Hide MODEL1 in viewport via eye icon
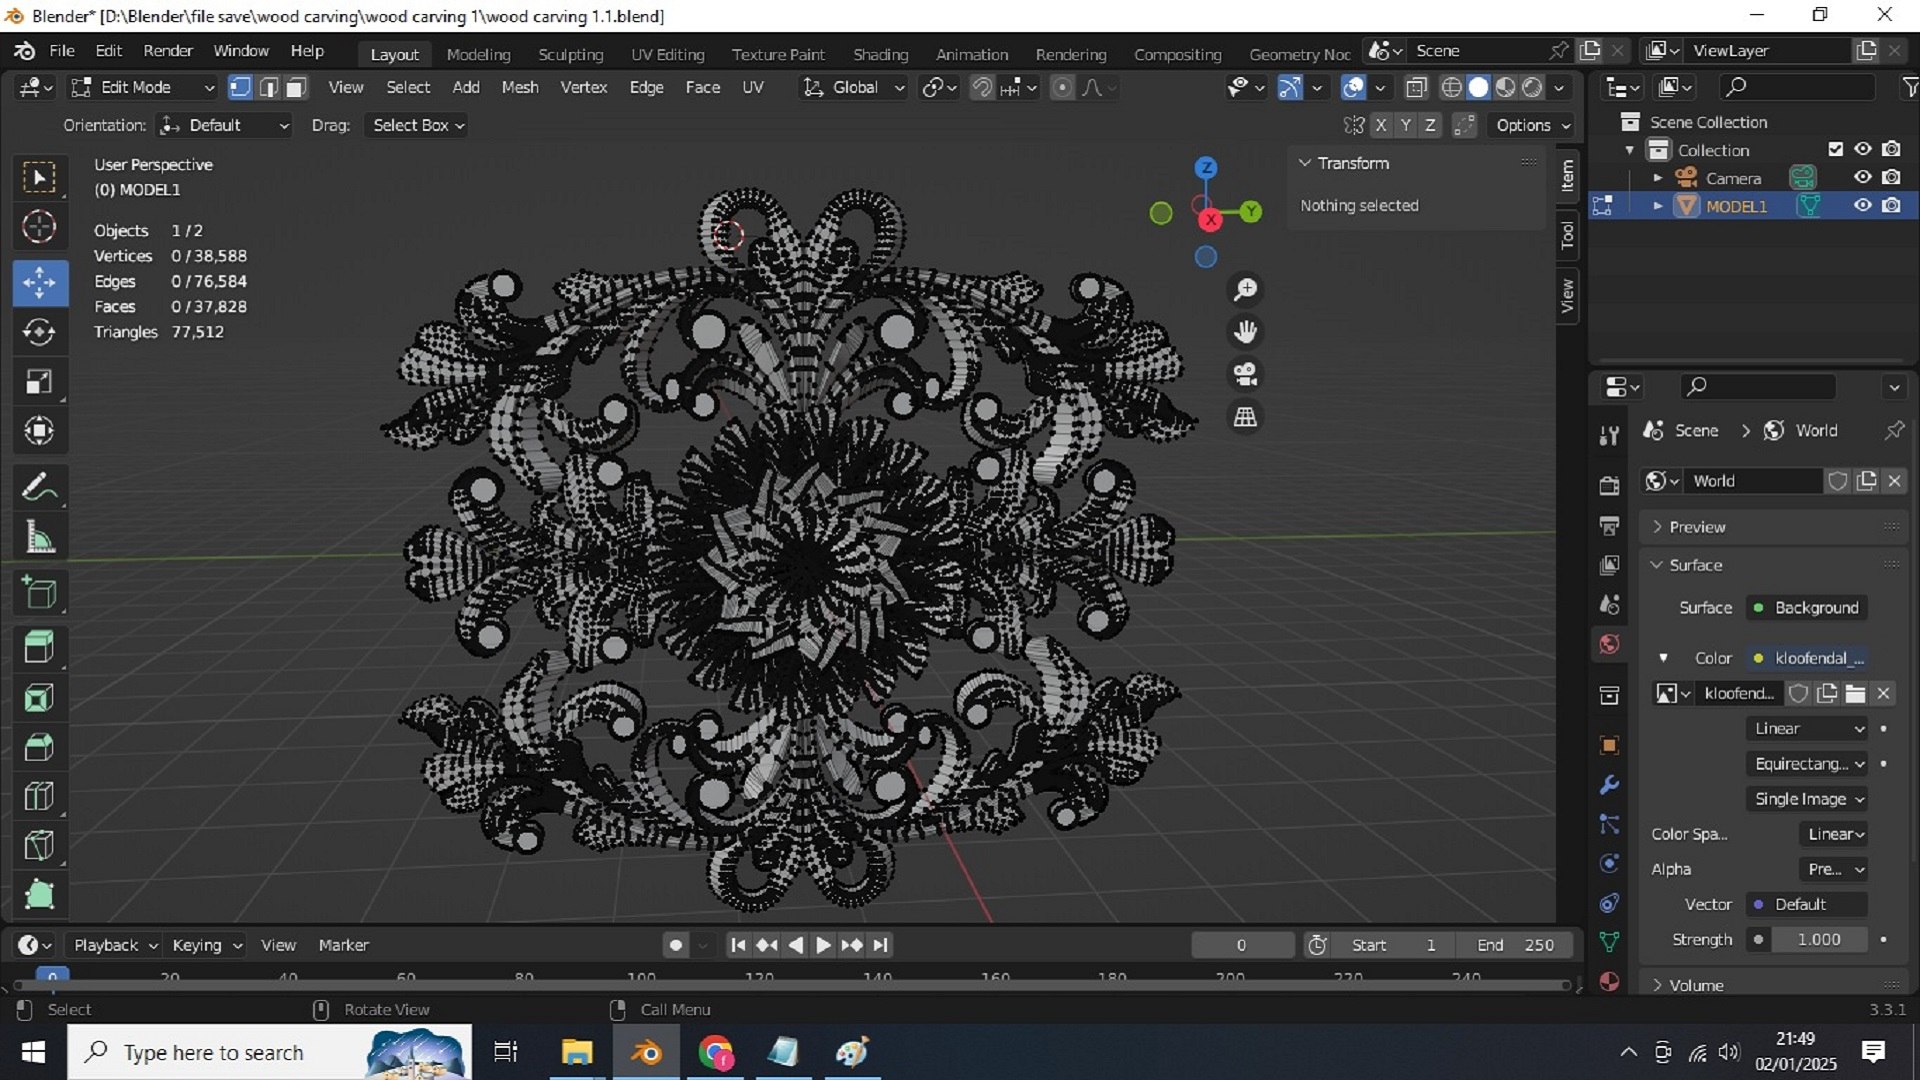 pyautogui.click(x=1862, y=205)
